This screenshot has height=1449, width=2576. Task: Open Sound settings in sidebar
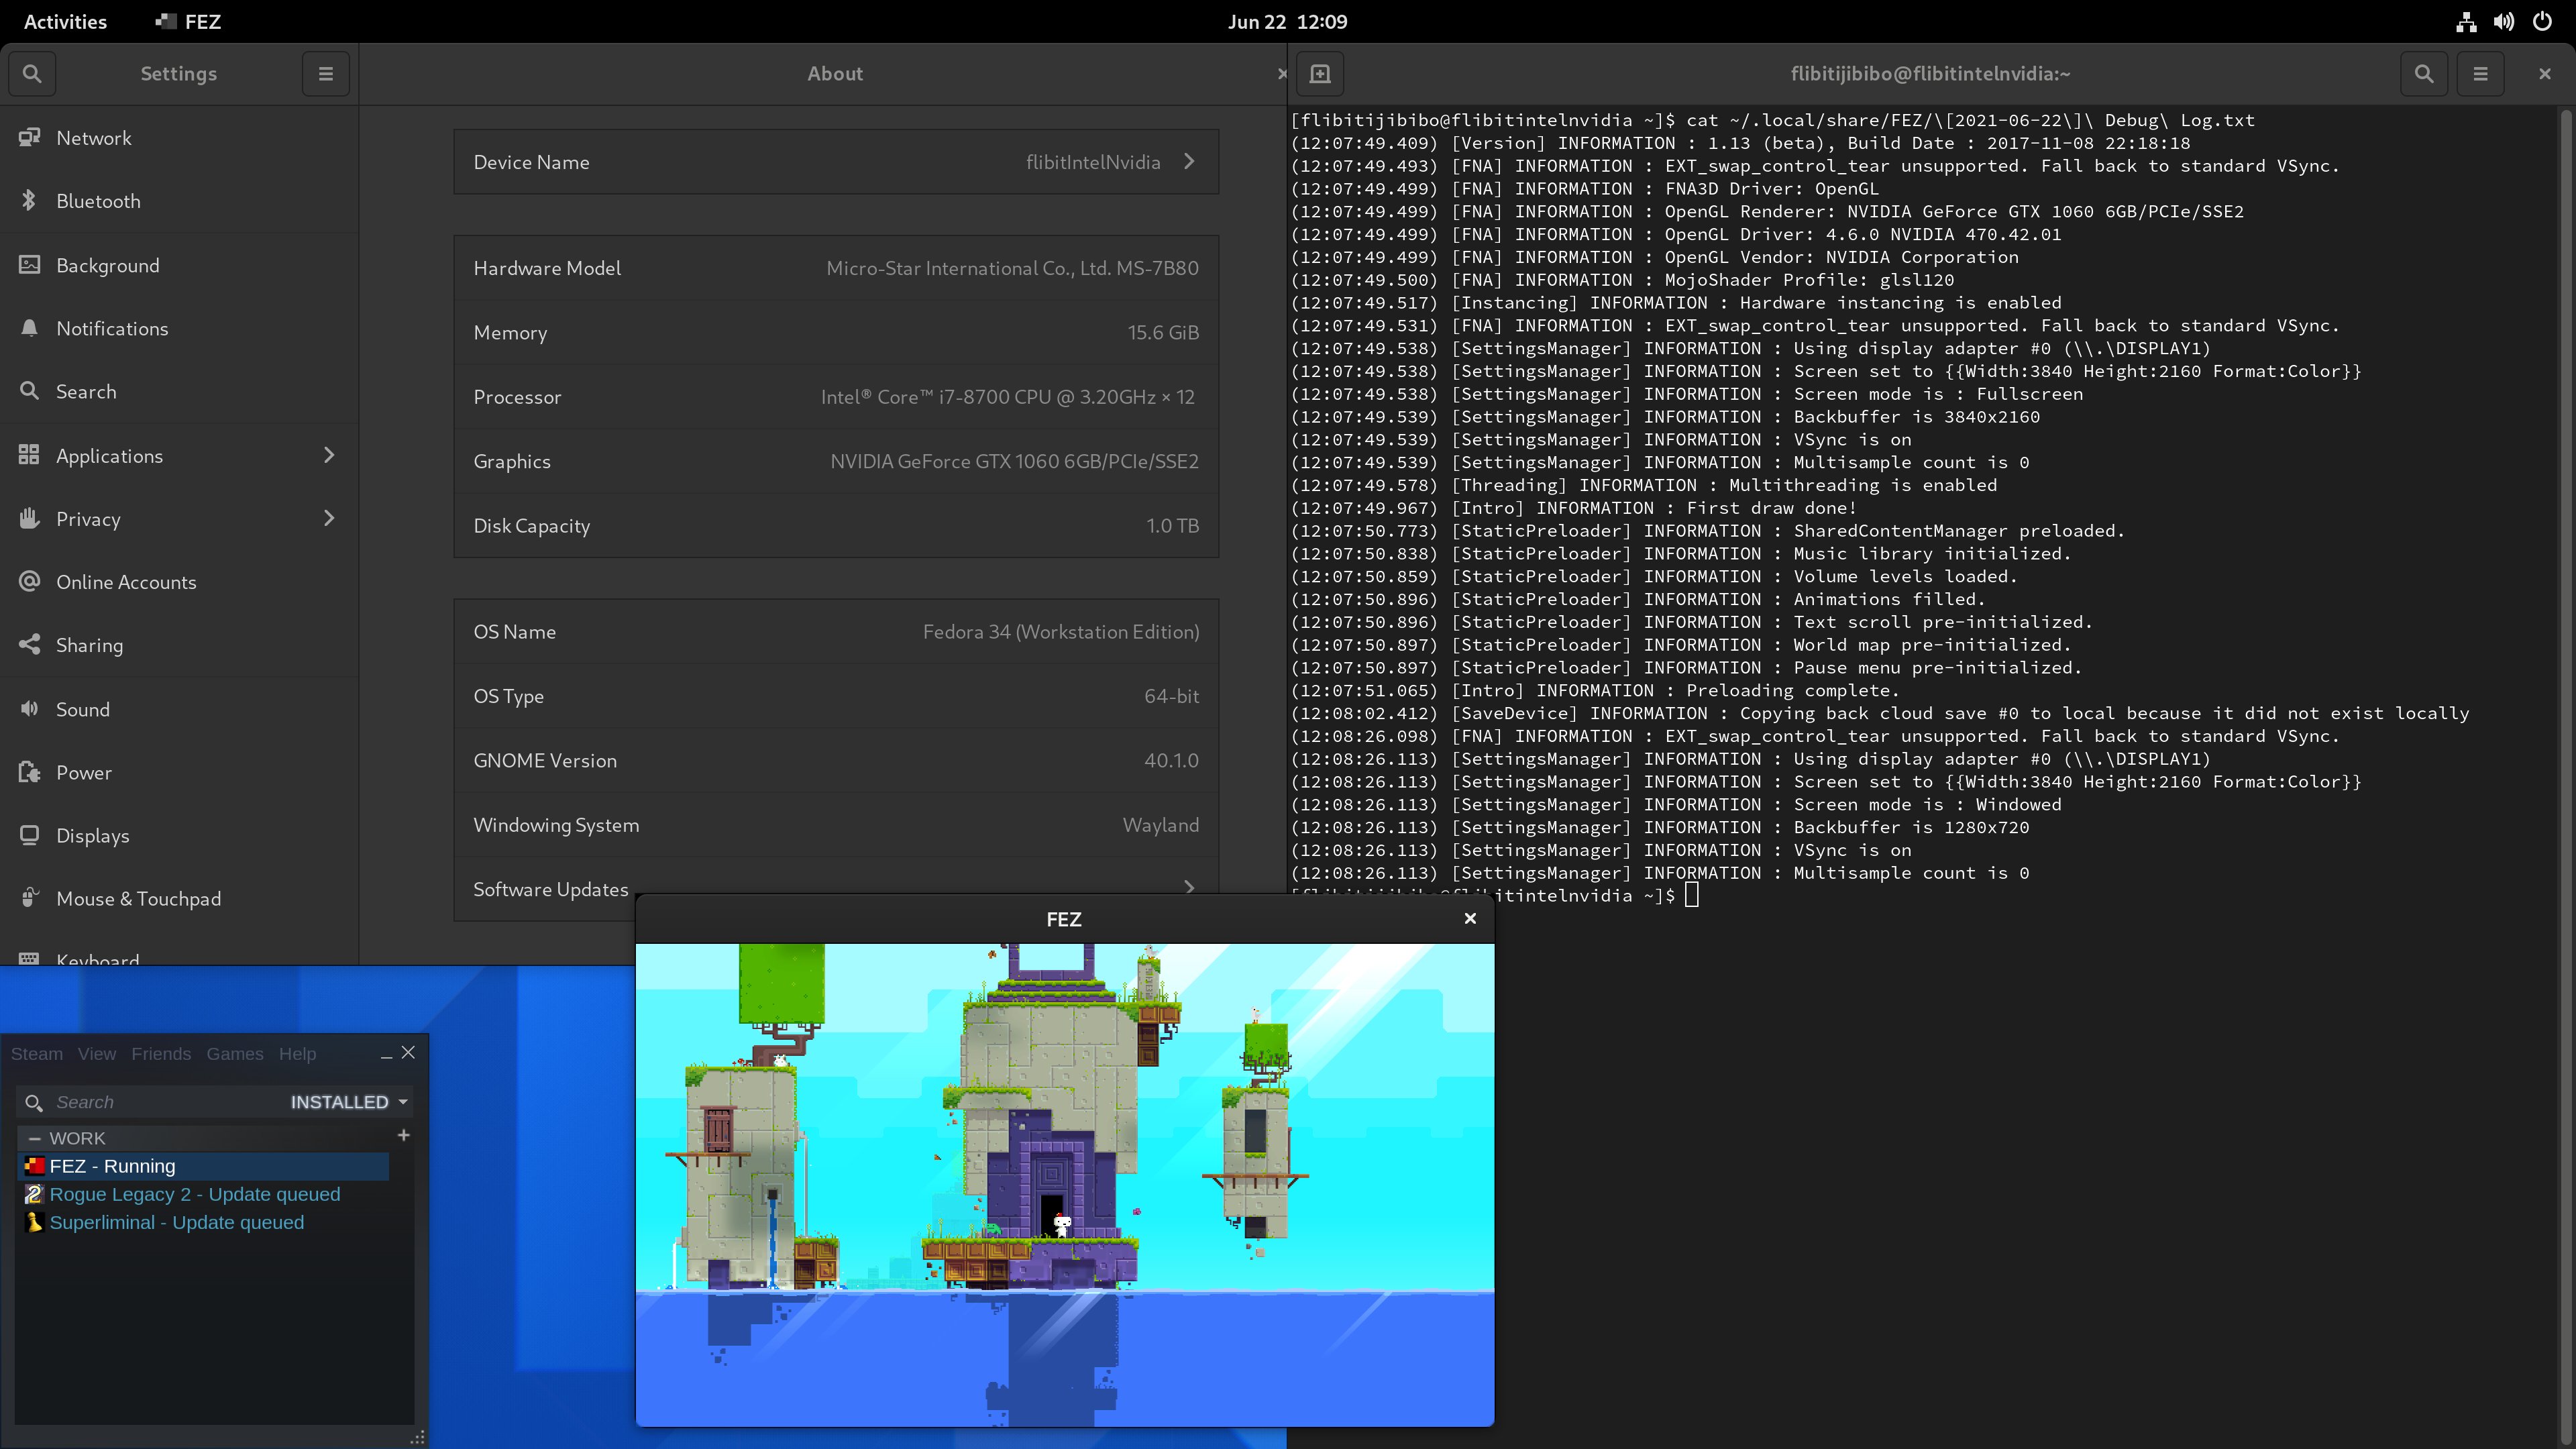coord(179,709)
